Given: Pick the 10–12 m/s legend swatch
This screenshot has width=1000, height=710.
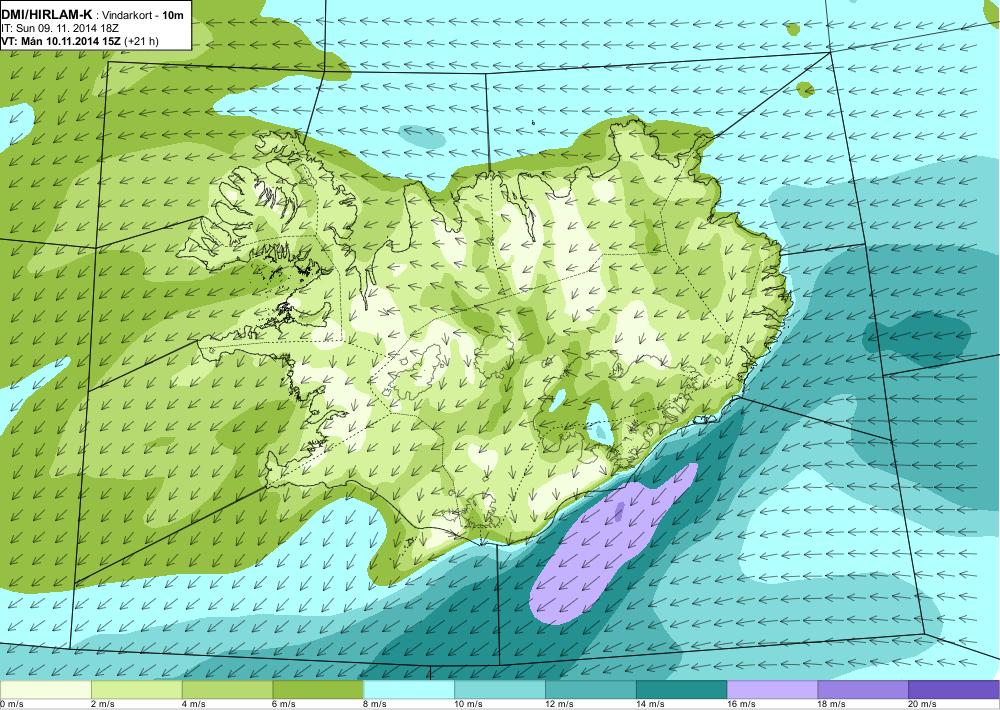Looking at the screenshot, I should [x=499, y=690].
